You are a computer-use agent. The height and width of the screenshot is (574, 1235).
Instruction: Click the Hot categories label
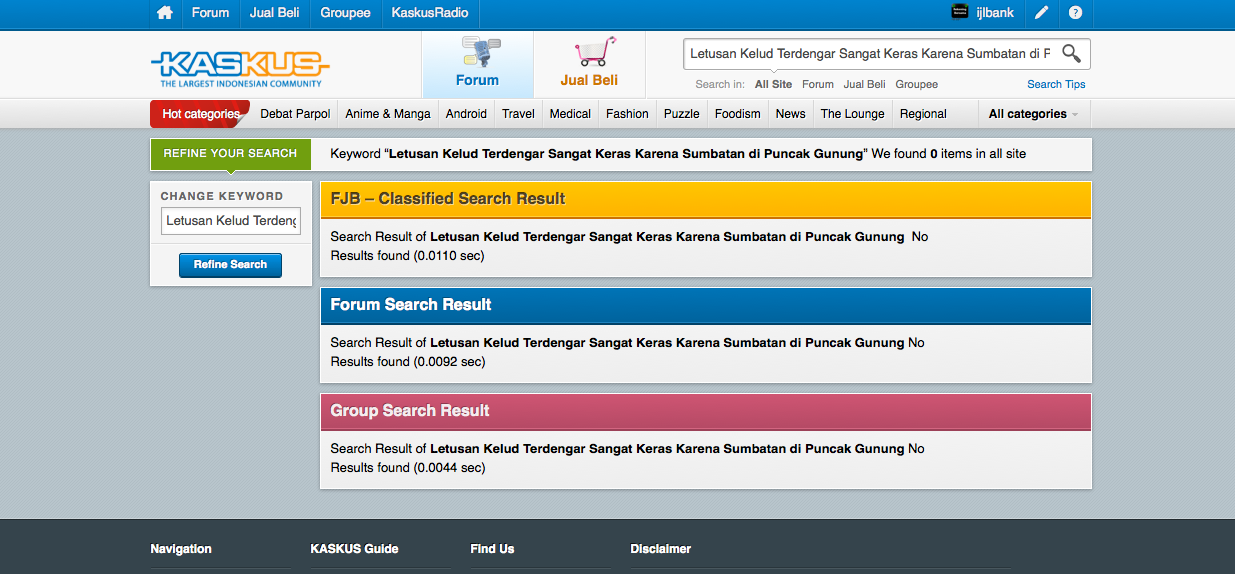coord(201,114)
